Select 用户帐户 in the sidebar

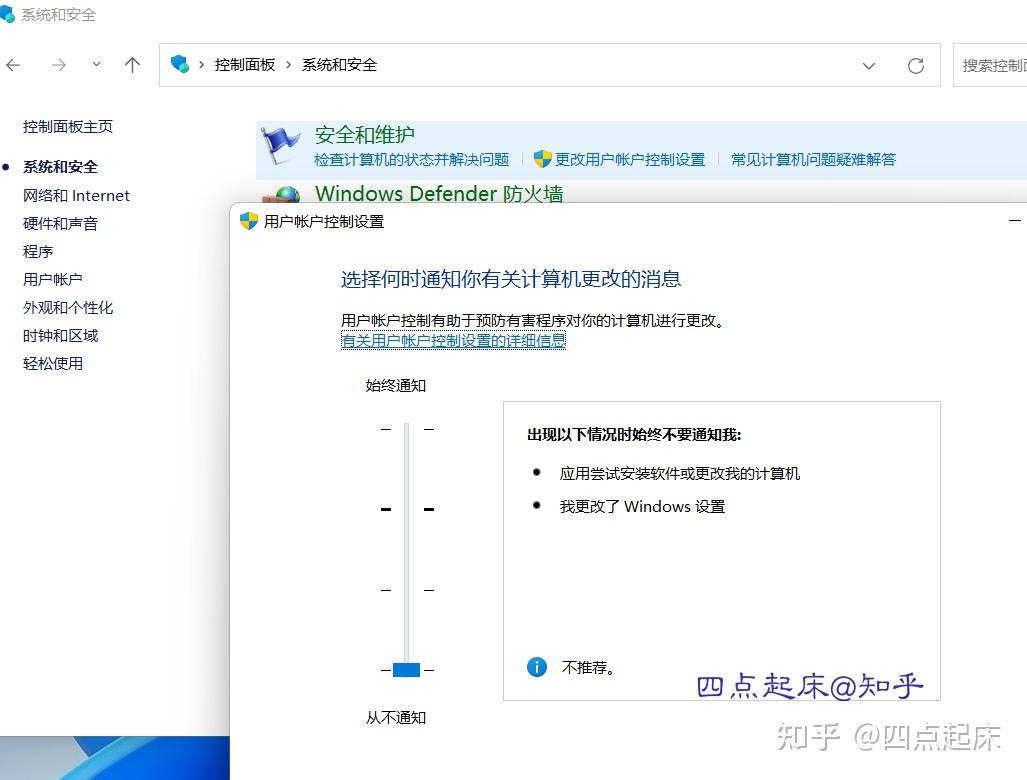click(52, 279)
